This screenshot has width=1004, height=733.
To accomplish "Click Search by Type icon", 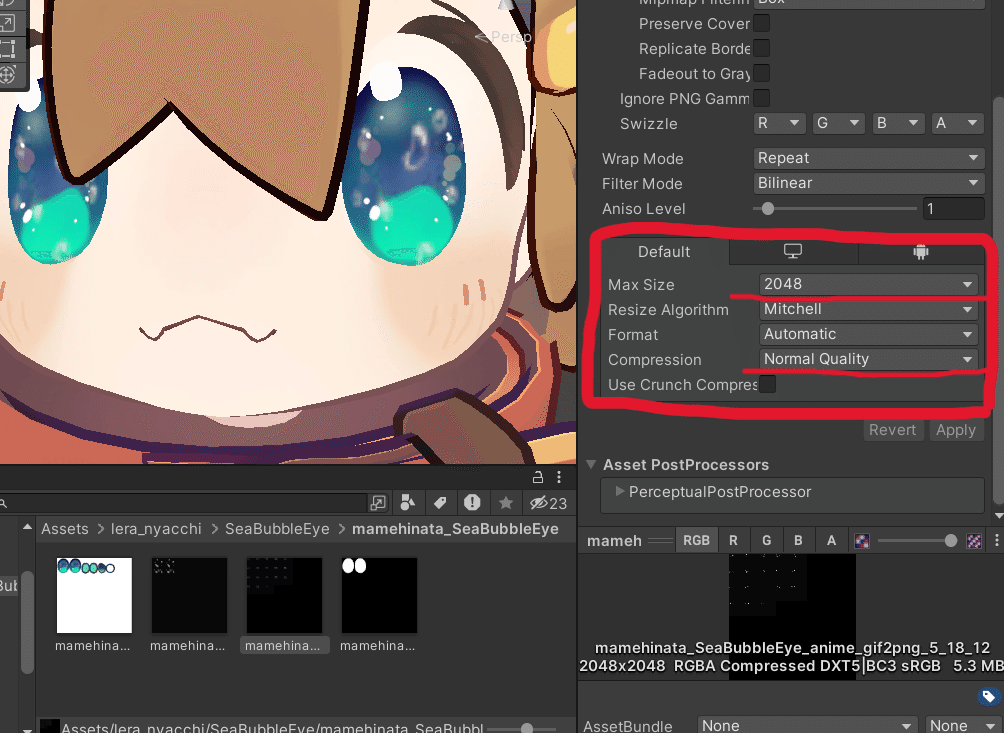I will [x=407, y=503].
